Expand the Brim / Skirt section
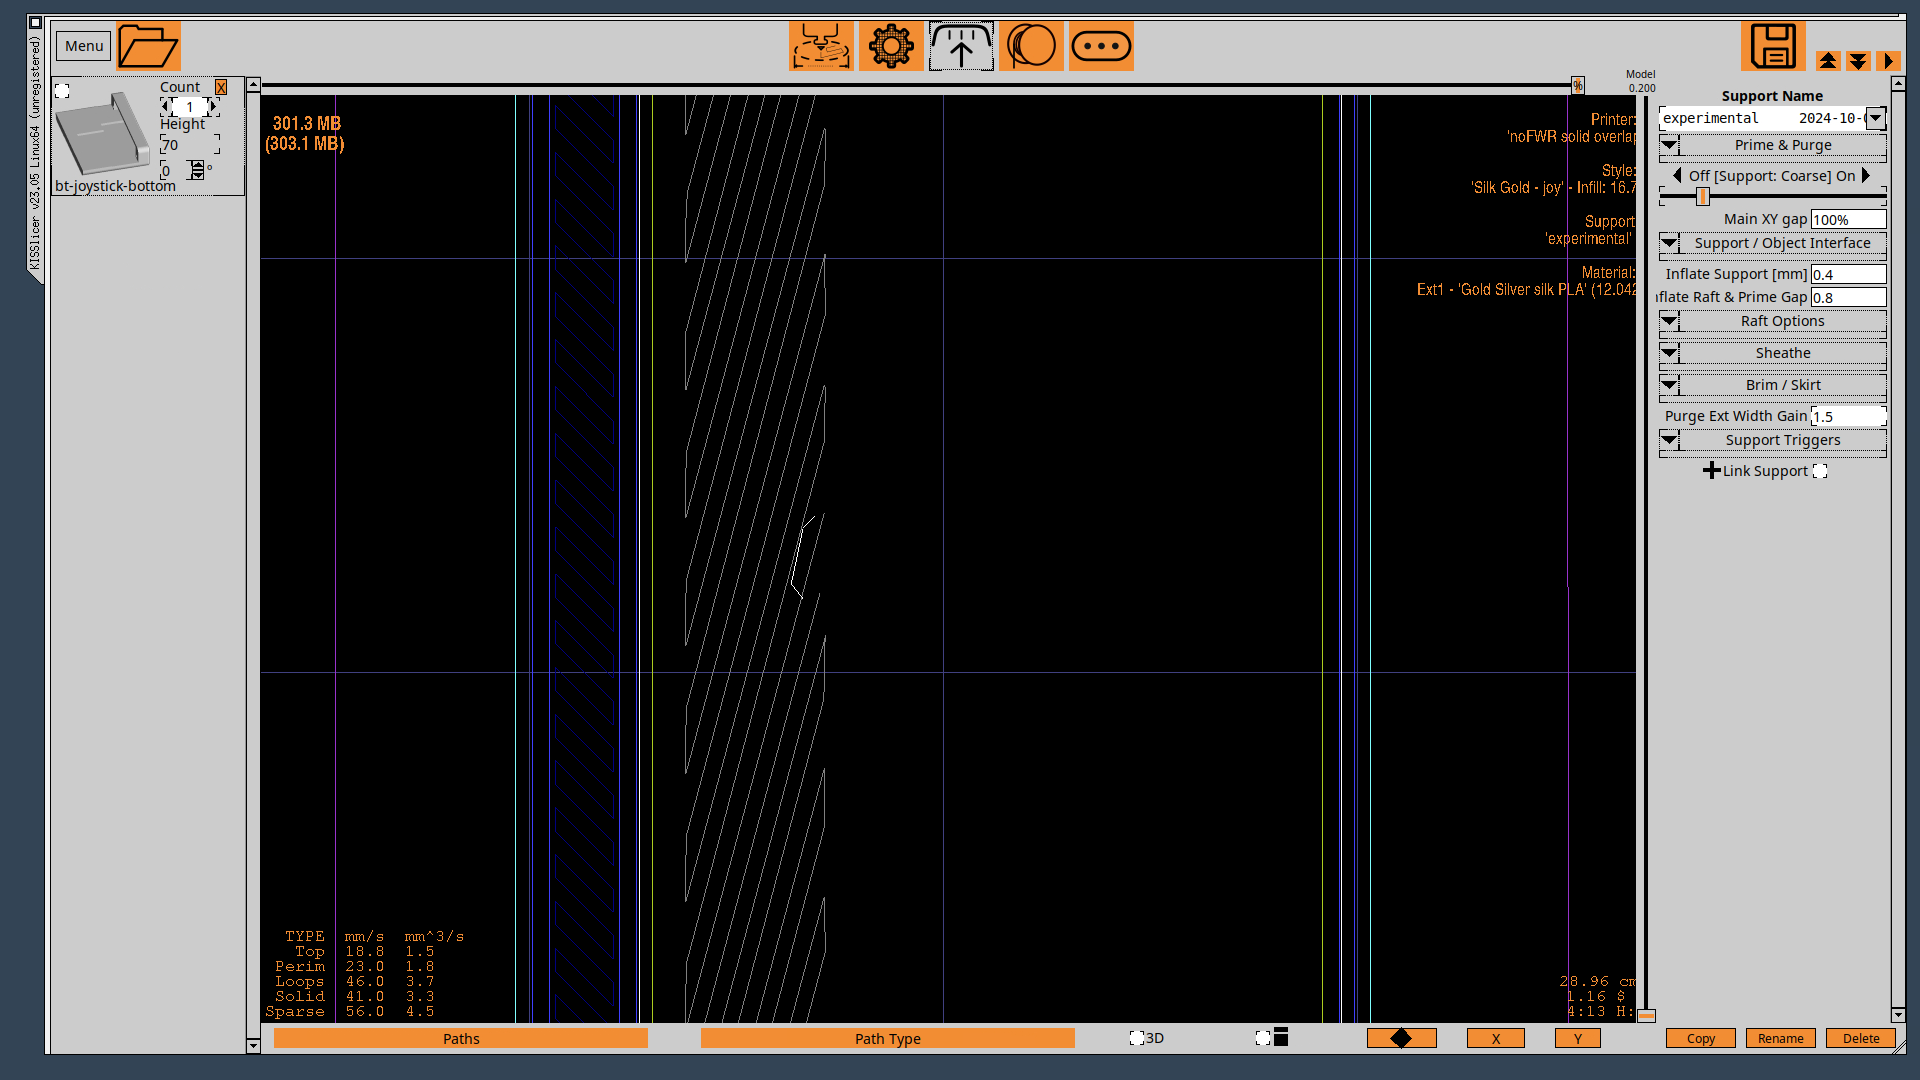The width and height of the screenshot is (1920, 1080). tap(1772, 385)
